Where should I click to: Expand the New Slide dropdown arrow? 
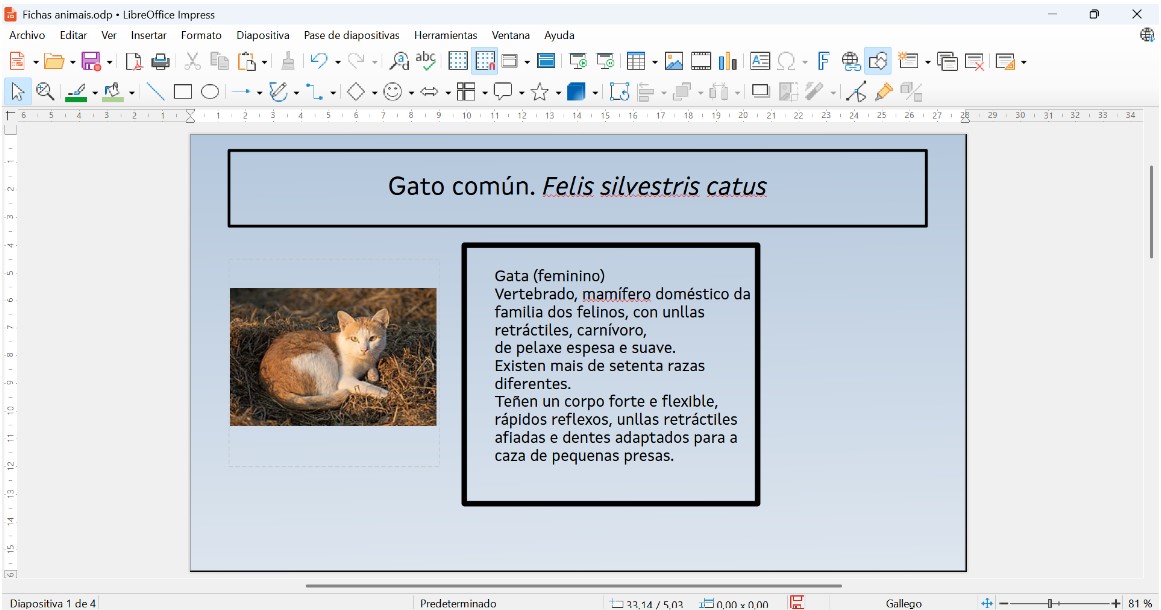928,62
